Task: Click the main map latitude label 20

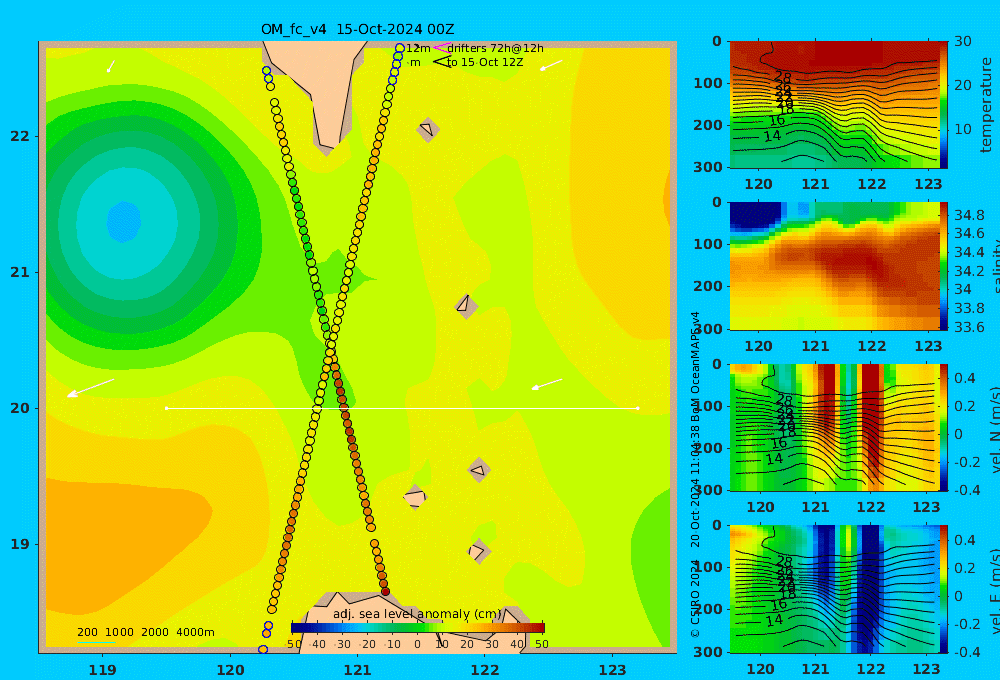Action: 20,408
